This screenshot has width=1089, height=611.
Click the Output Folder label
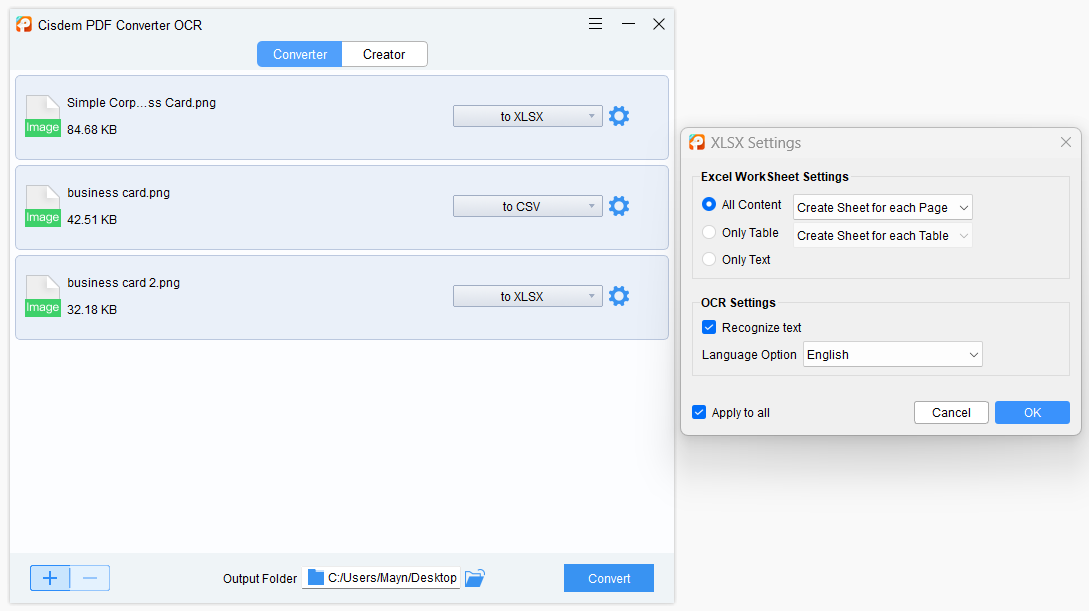[x=260, y=578]
